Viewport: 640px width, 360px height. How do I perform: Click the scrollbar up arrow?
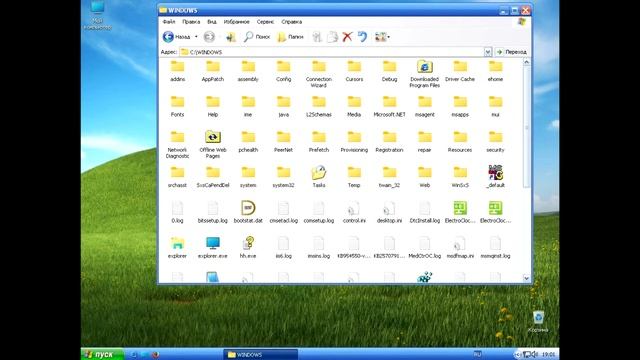click(527, 62)
